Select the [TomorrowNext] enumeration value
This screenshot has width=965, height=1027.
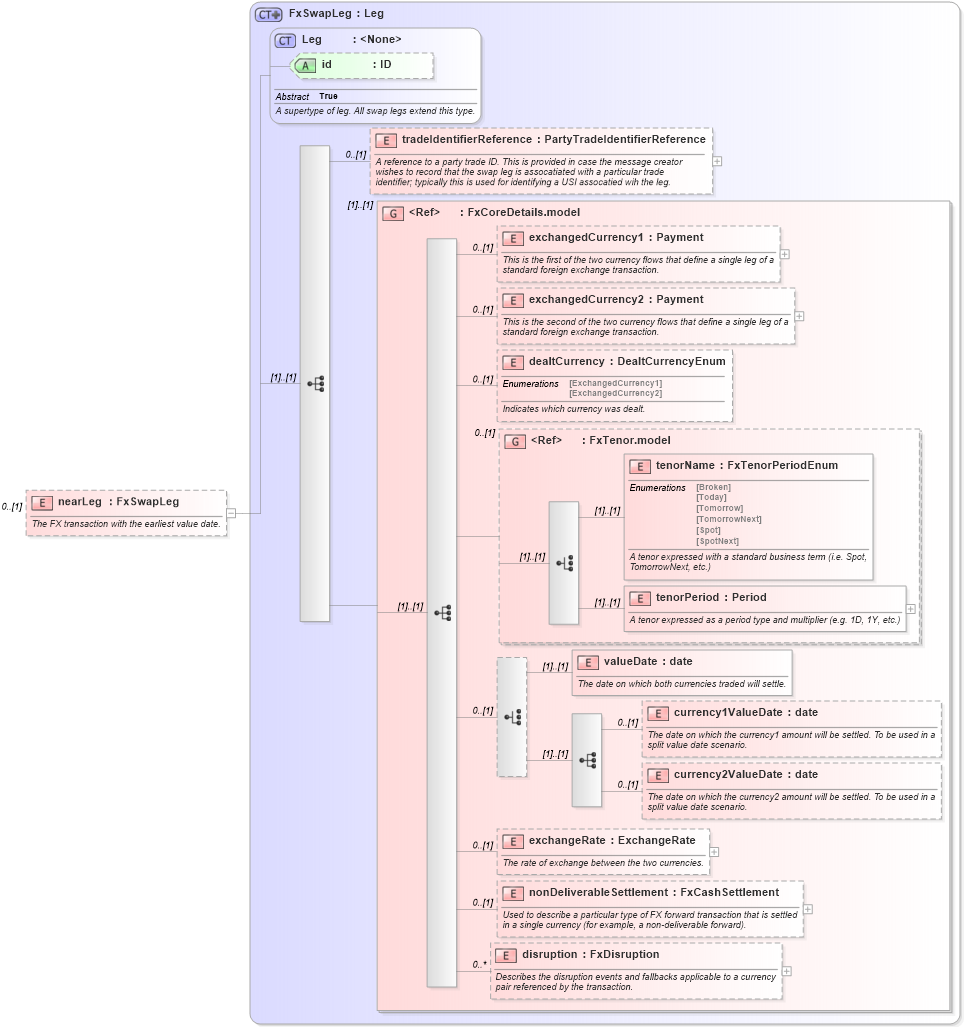click(728, 519)
